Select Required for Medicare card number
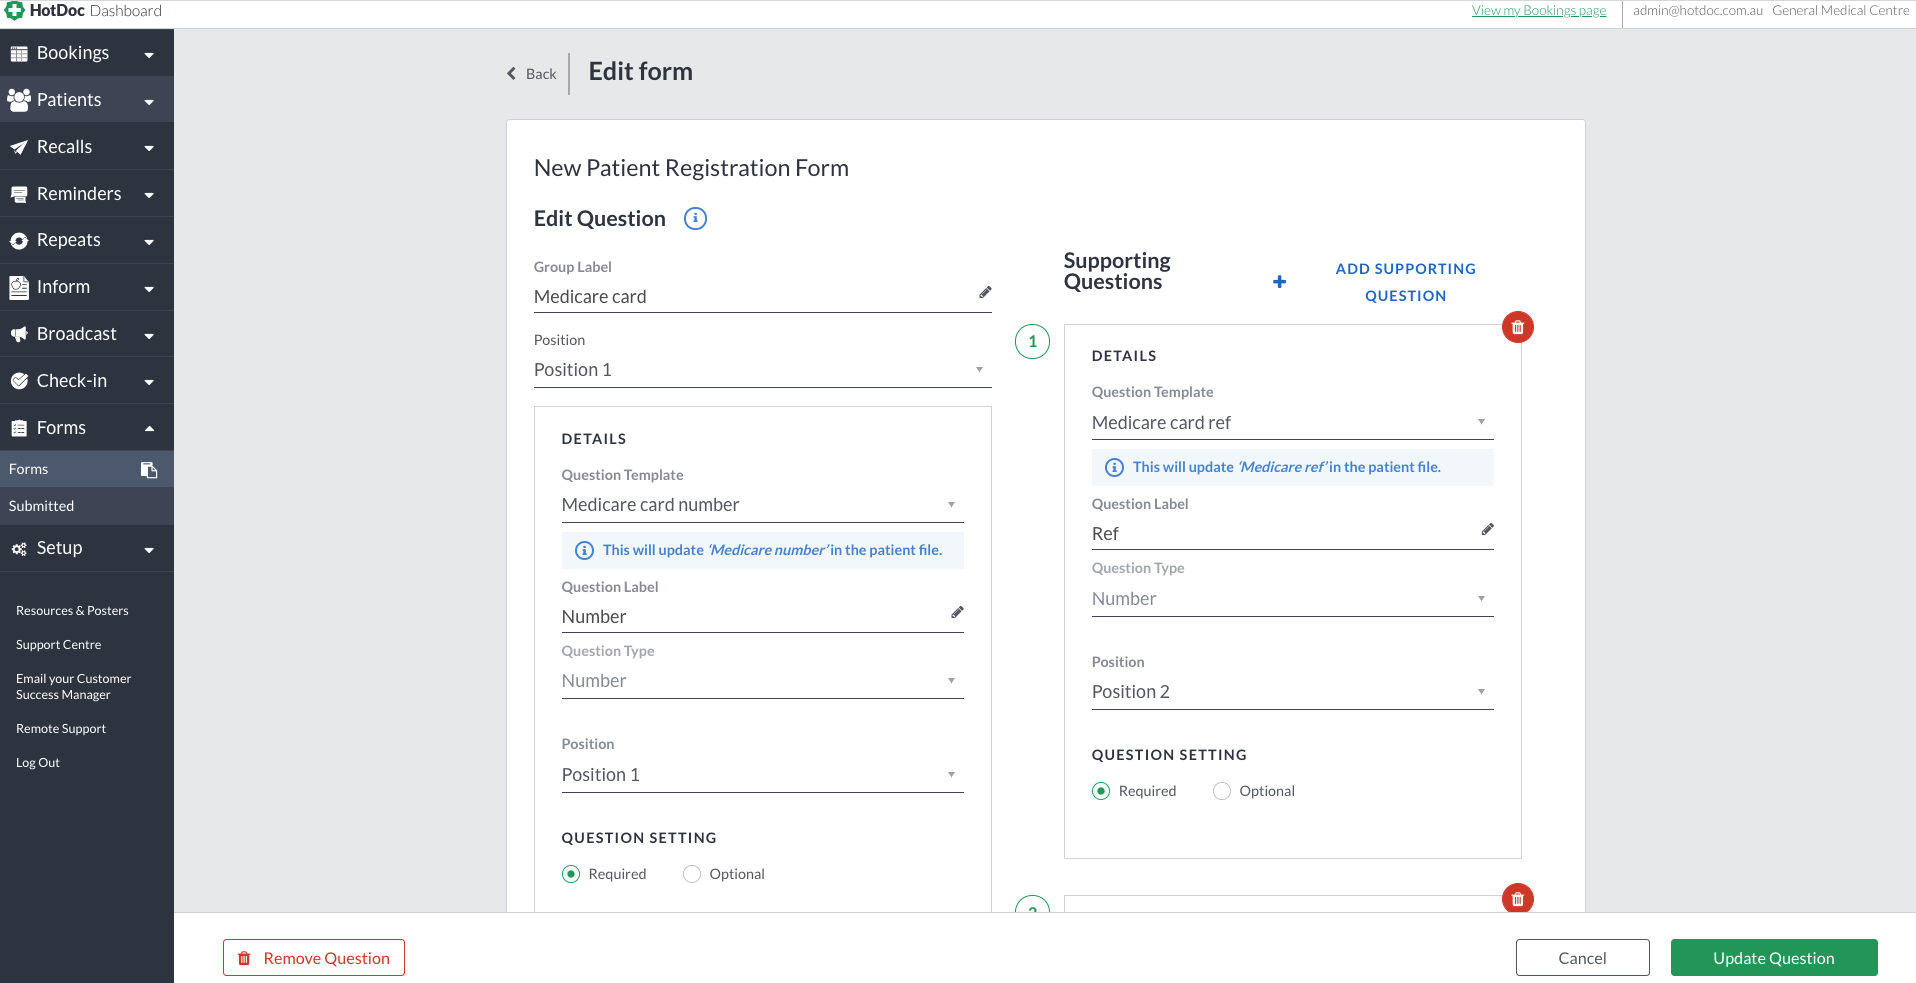The height and width of the screenshot is (983, 1916). (x=571, y=874)
